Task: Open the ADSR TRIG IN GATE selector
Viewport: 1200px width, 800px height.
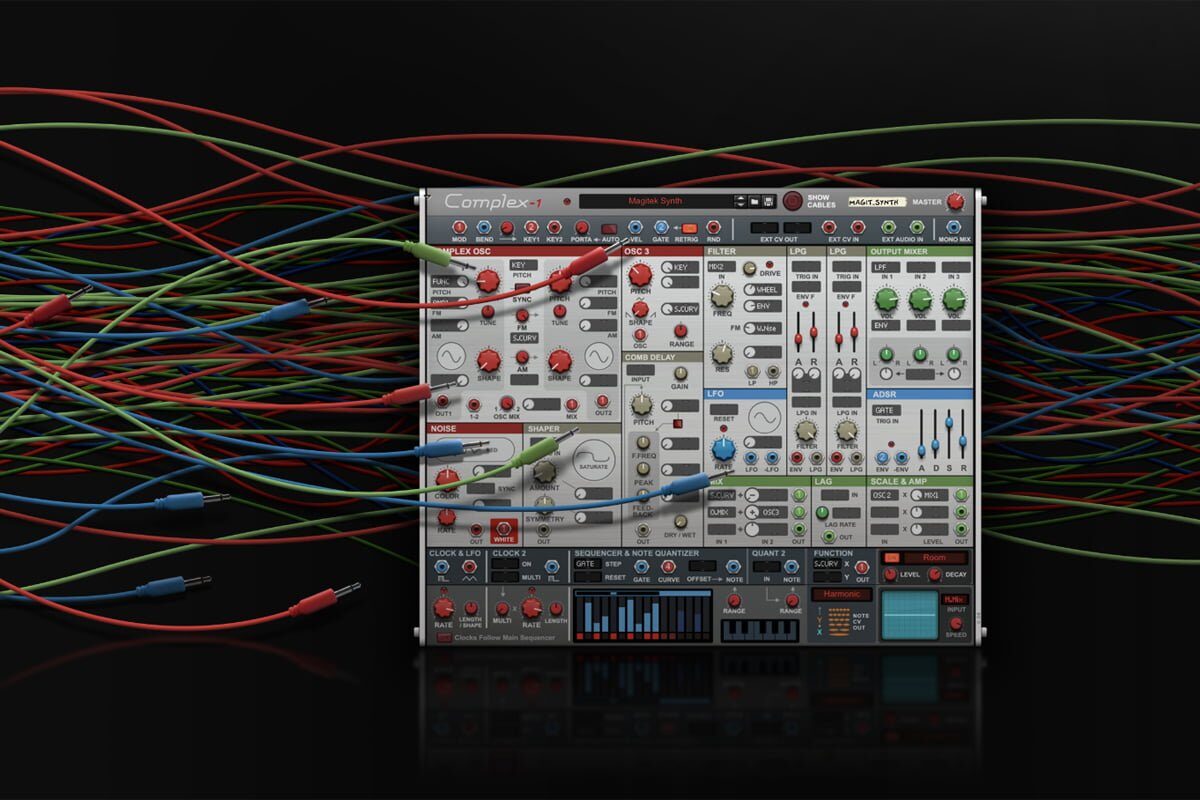Action: pos(885,410)
